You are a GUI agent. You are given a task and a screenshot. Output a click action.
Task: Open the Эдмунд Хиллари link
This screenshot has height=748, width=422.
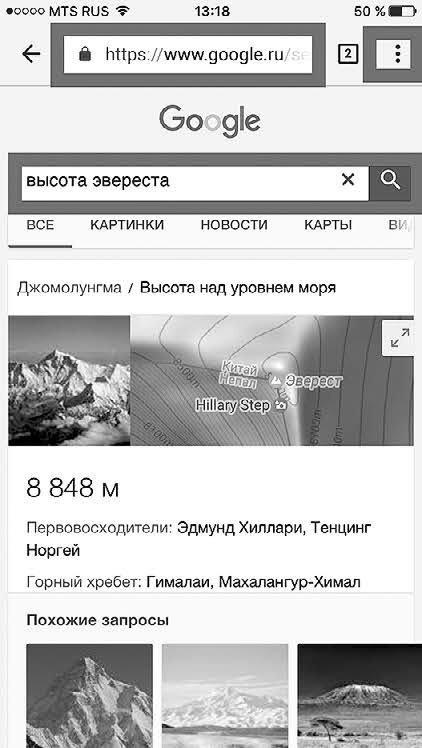coord(237,528)
